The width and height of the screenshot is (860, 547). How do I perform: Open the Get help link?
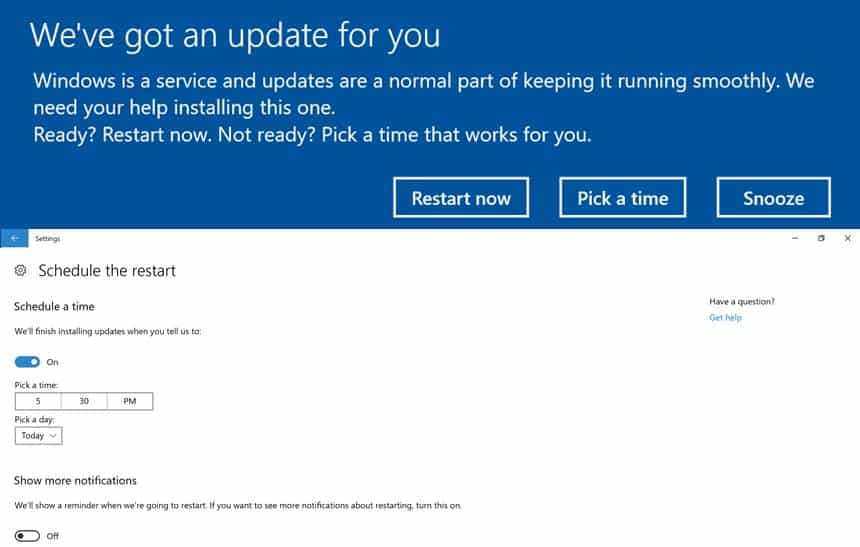(x=725, y=317)
